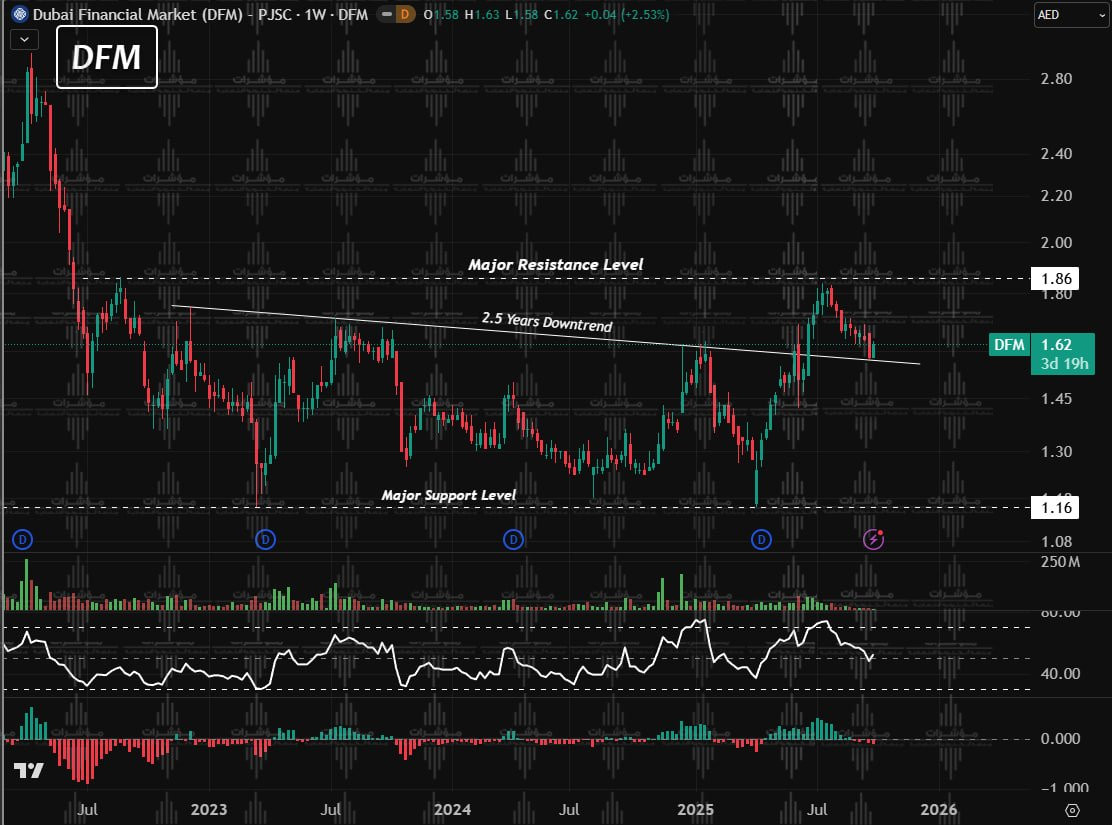Click the dividend D marker near 2025
Viewport: 1112px width, 825px height.
click(x=761, y=540)
